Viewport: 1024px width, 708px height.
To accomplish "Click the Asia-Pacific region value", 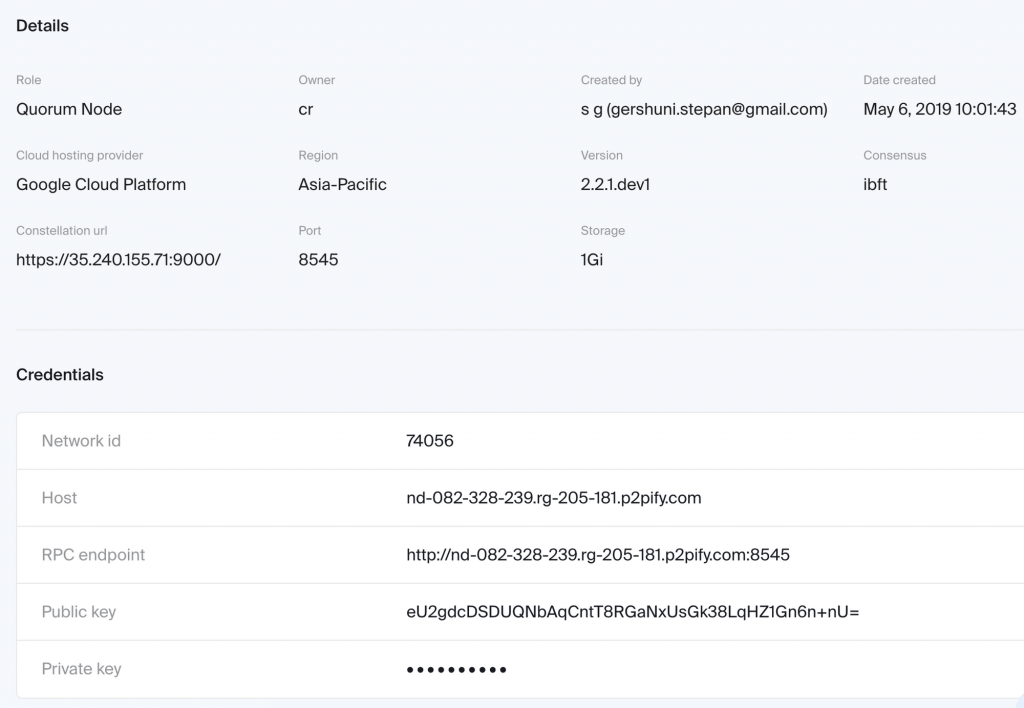I will coord(342,185).
